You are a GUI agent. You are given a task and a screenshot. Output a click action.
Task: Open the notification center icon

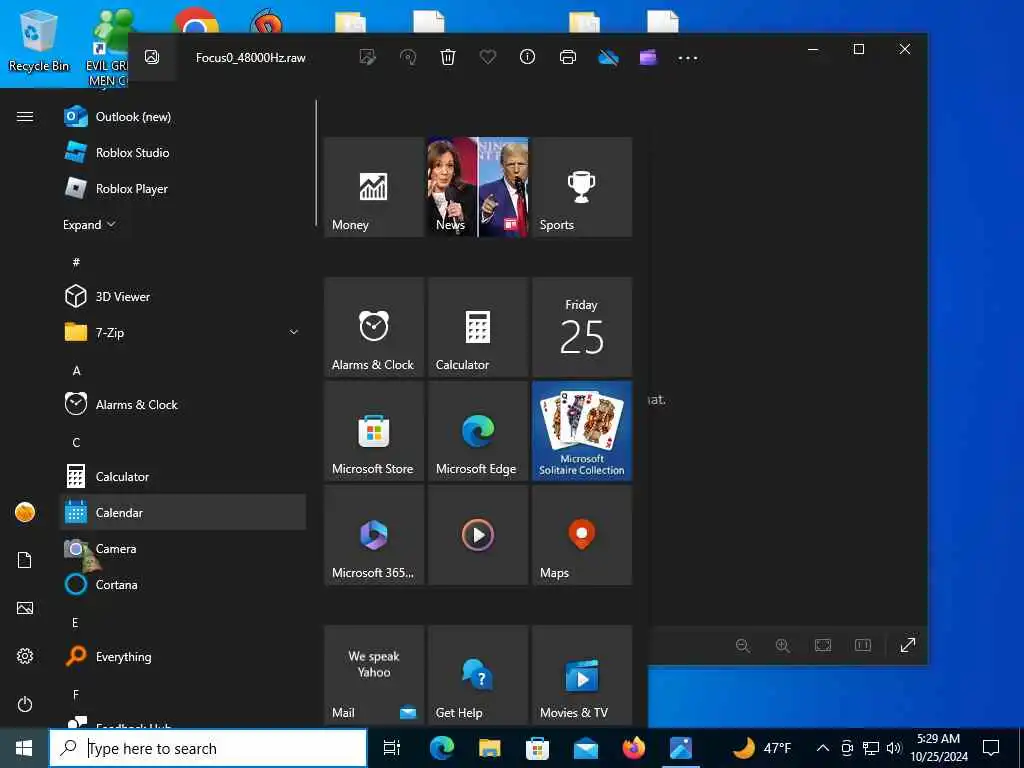coord(991,748)
